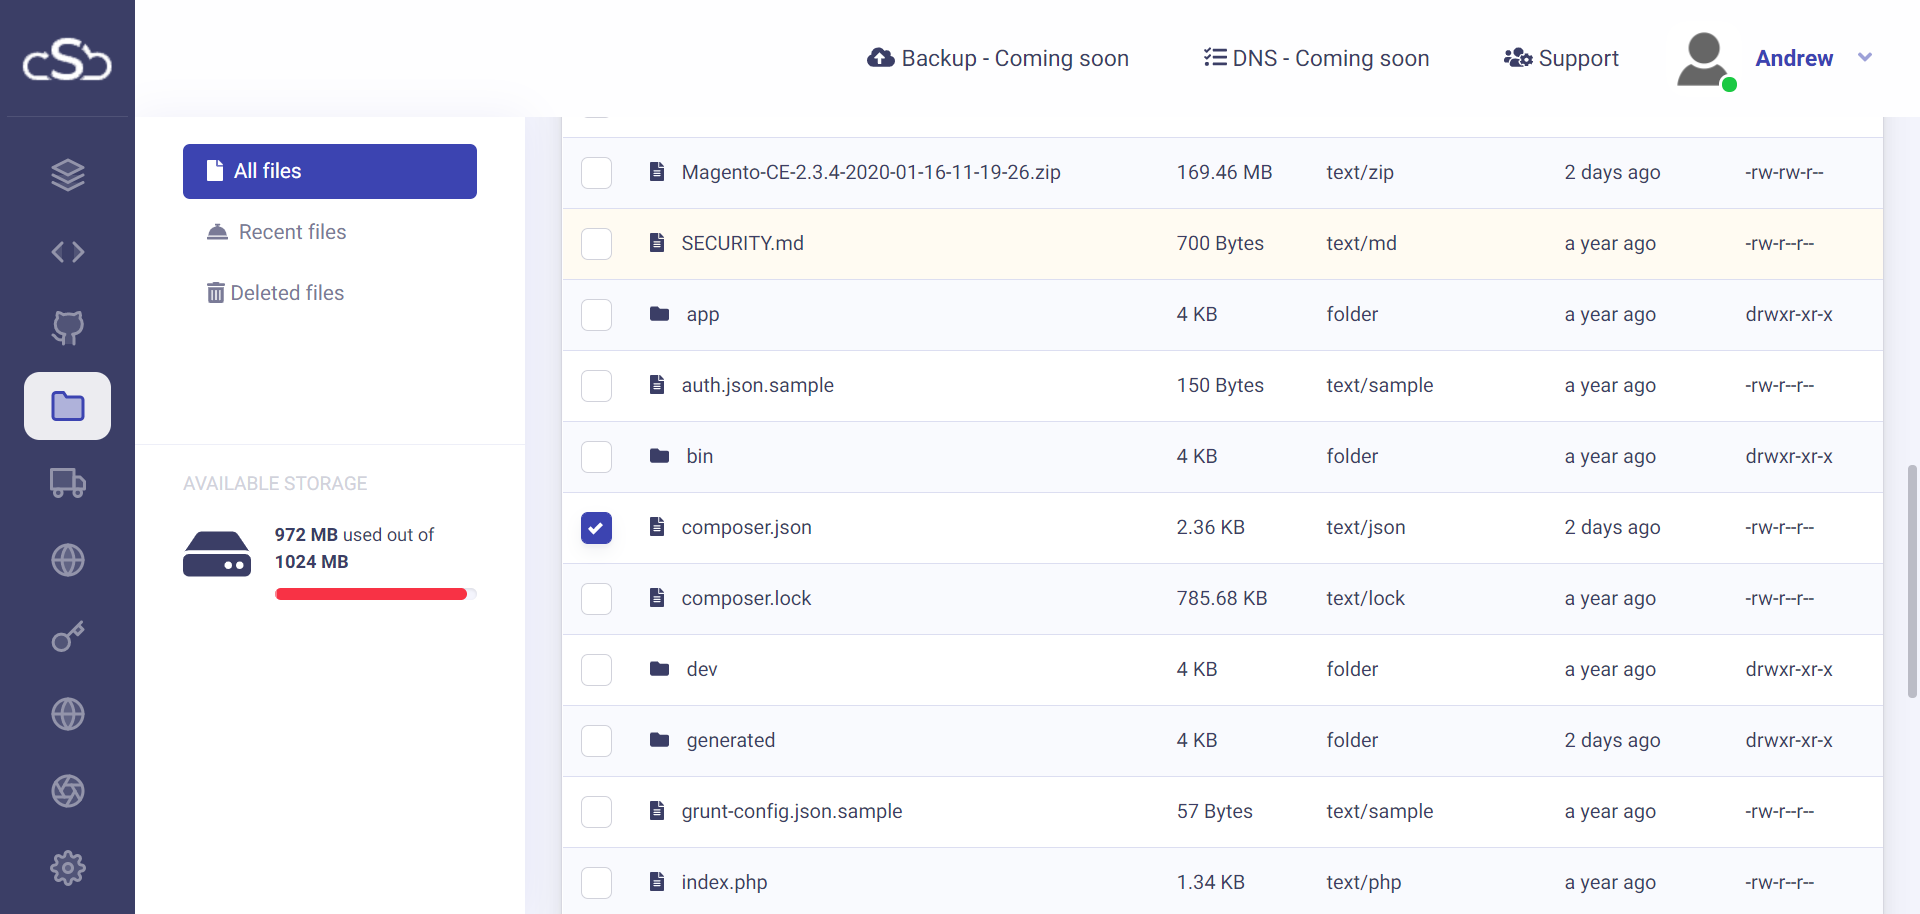
Task: Select the SECURITY.md file checkbox
Action: click(596, 244)
